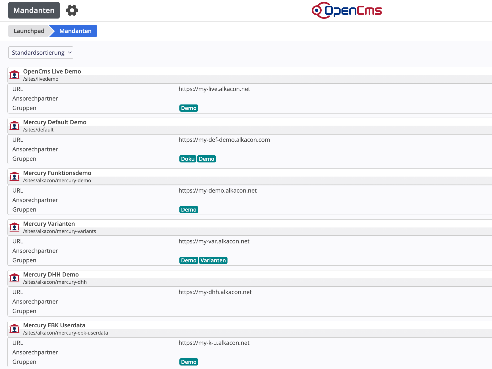The image size is (492, 369).
Task: Open the settings gear icon
Action: click(72, 10)
